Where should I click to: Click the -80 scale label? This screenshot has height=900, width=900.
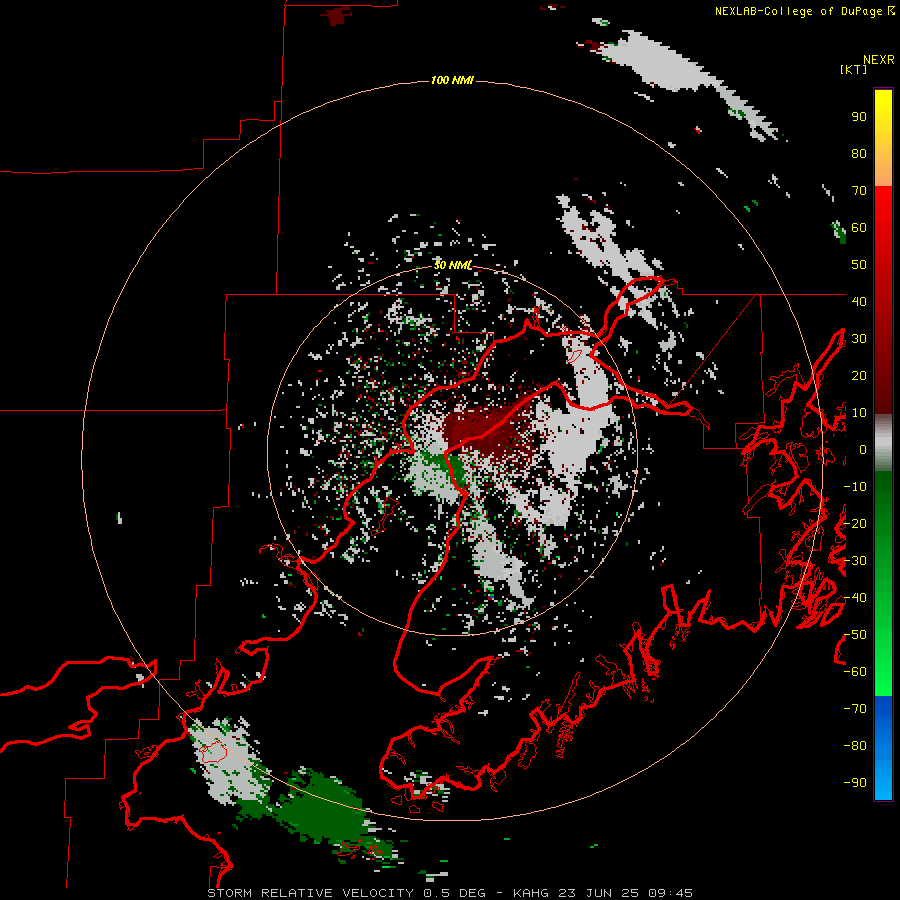click(x=855, y=746)
